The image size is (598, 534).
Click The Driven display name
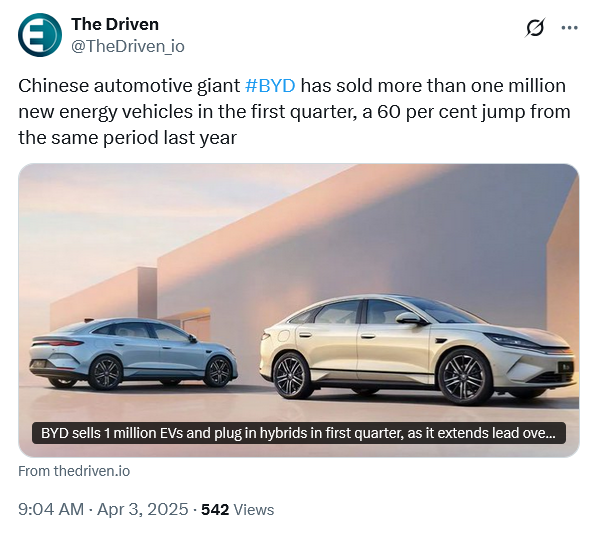pyautogui.click(x=115, y=24)
